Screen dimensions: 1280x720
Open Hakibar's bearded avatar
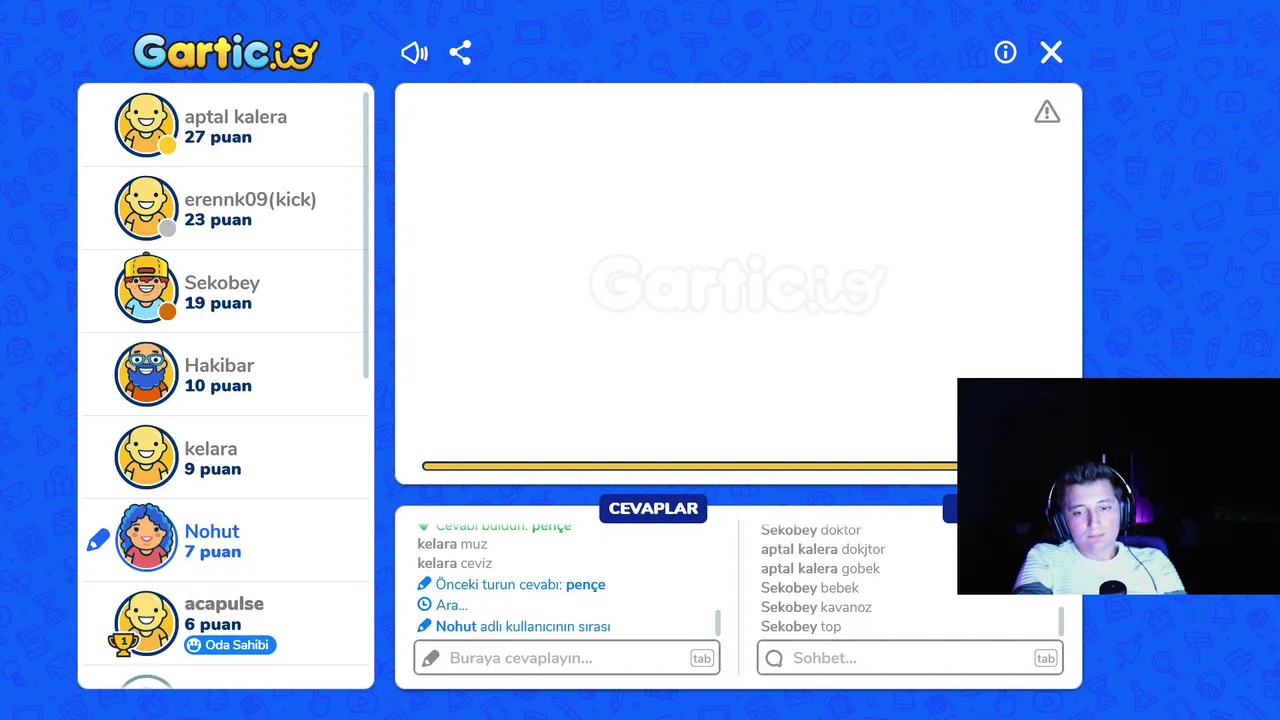[x=147, y=374]
